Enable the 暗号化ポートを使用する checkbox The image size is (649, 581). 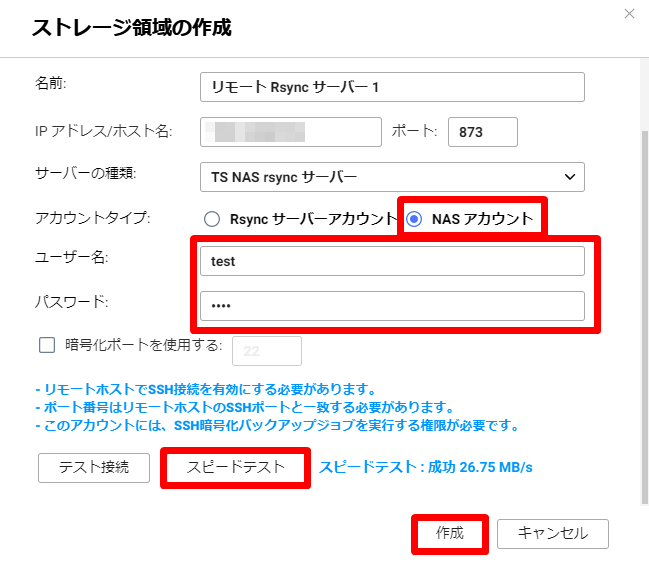click(x=47, y=346)
